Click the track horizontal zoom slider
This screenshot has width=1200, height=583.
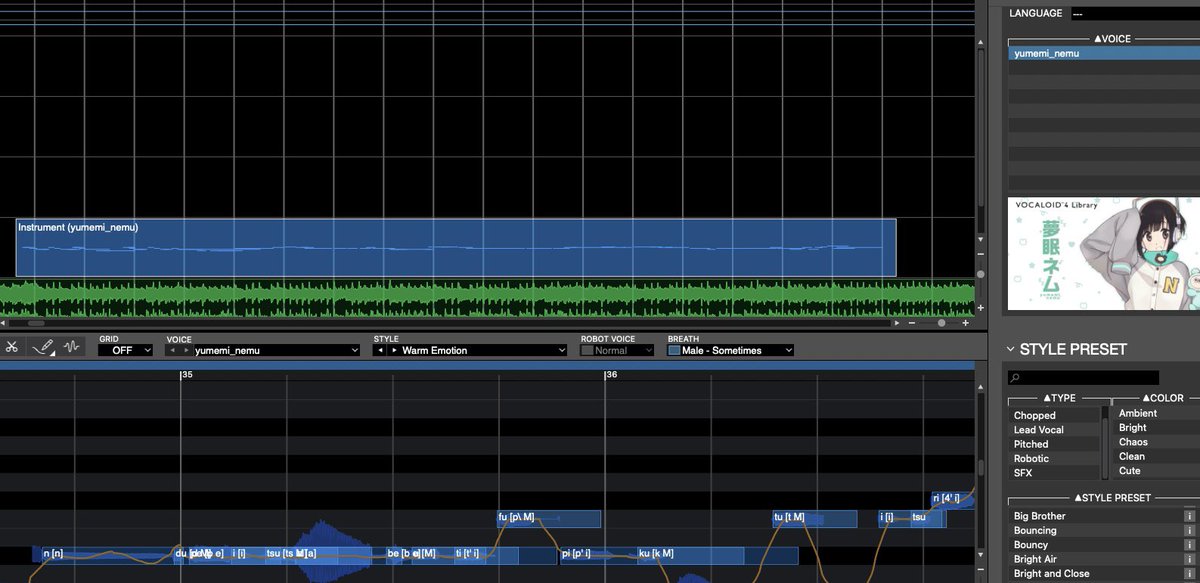[x=940, y=324]
